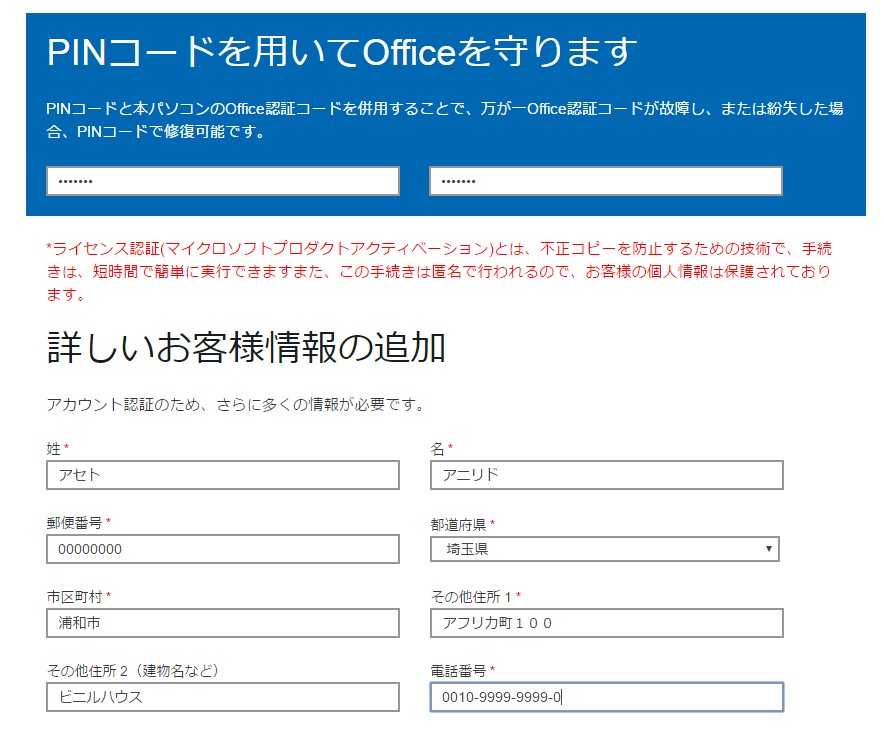Click the 郵便番号 field with 00000000
This screenshot has width=884, height=736.
tap(223, 549)
